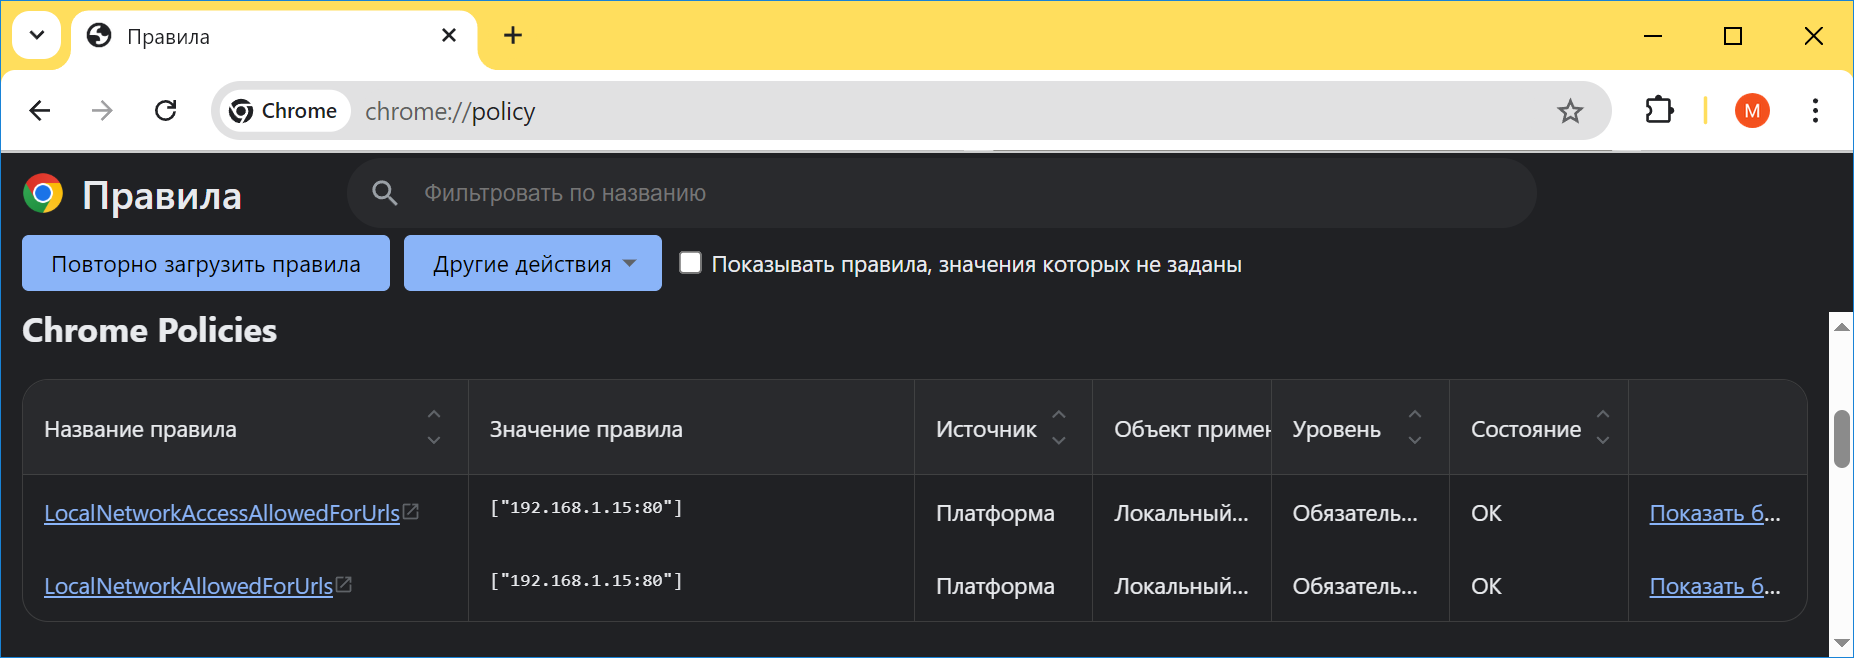The height and width of the screenshot is (658, 1854).
Task: Click the browser back arrow
Action: point(40,111)
